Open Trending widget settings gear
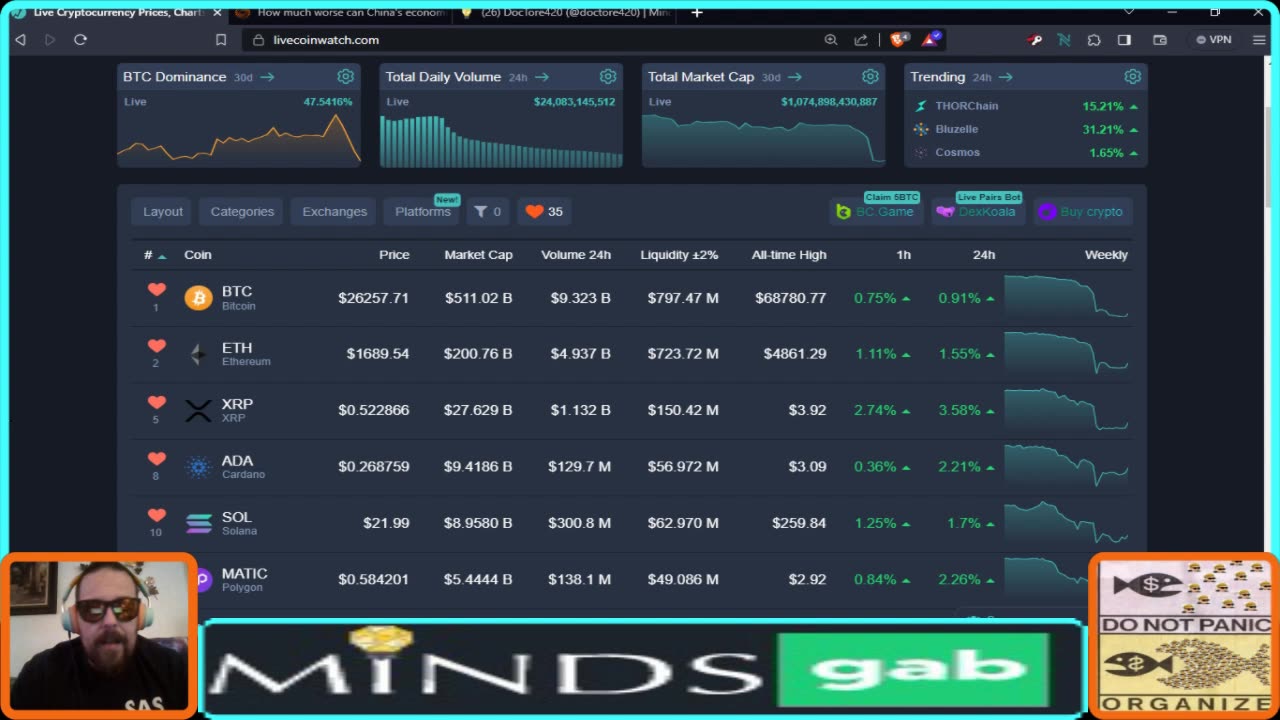Screen dimensions: 1280x720 1132,77
